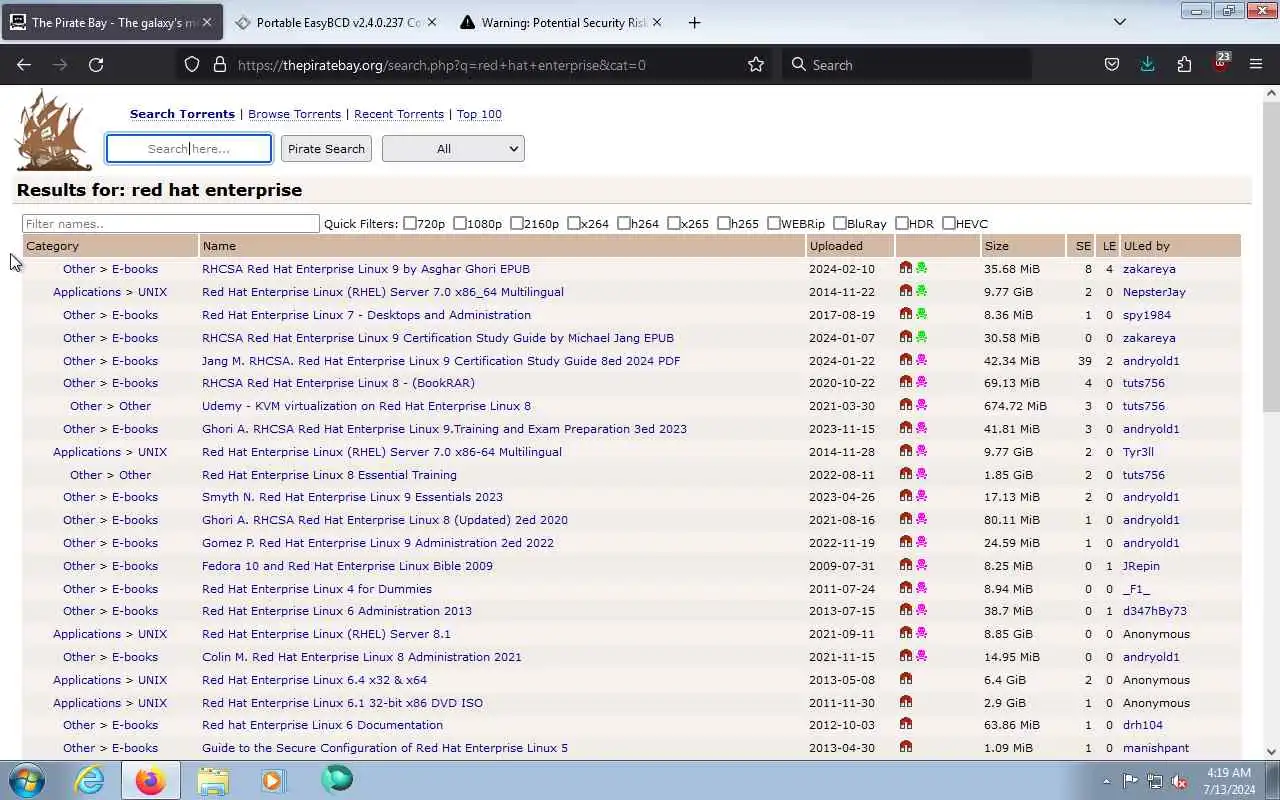Open Browse Torrents in the top navigation

click(294, 114)
